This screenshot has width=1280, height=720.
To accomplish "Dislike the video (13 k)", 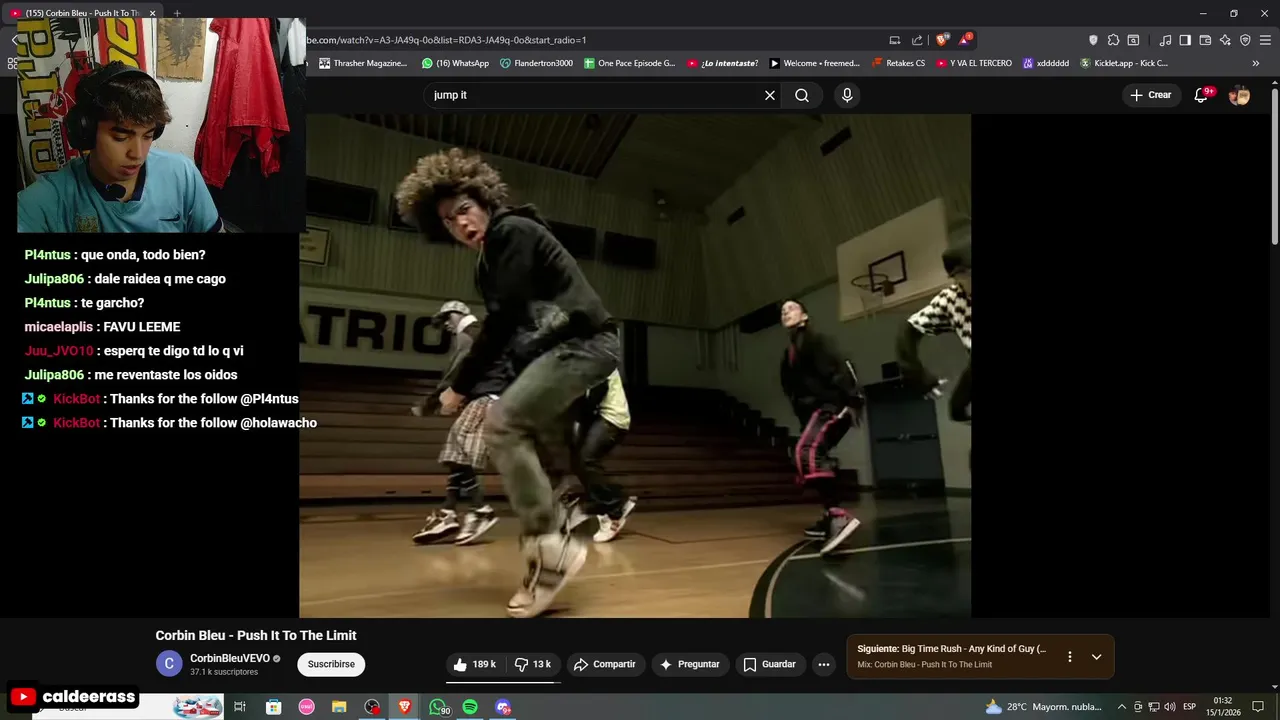I will pyautogui.click(x=533, y=664).
